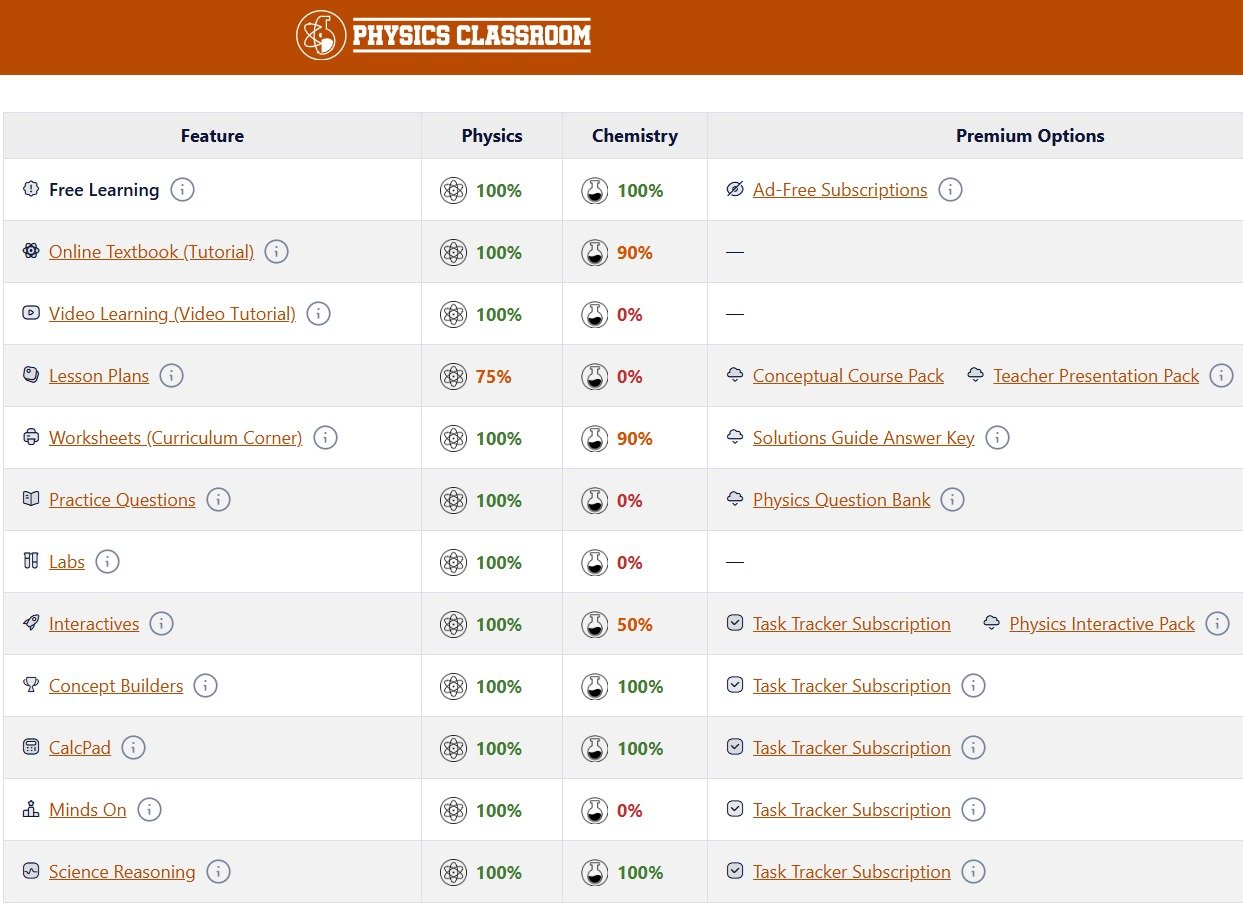Click the atom icon next to Physics 100%
The height and width of the screenshot is (904, 1243).
pos(454,190)
